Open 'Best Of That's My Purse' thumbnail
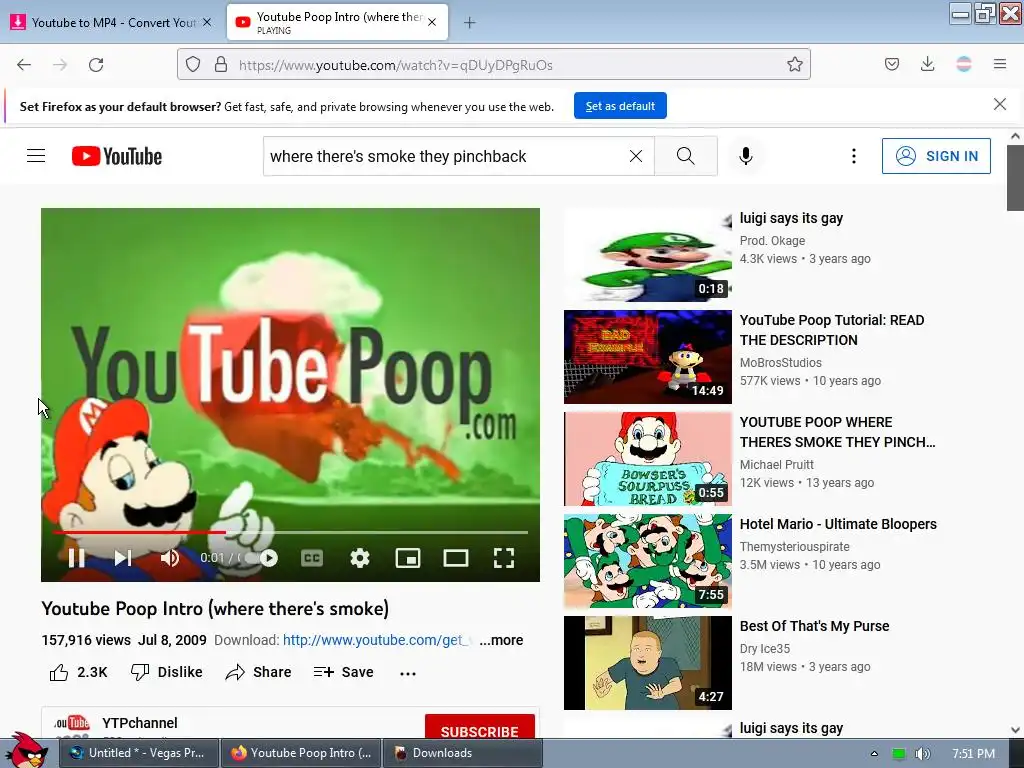 648,663
